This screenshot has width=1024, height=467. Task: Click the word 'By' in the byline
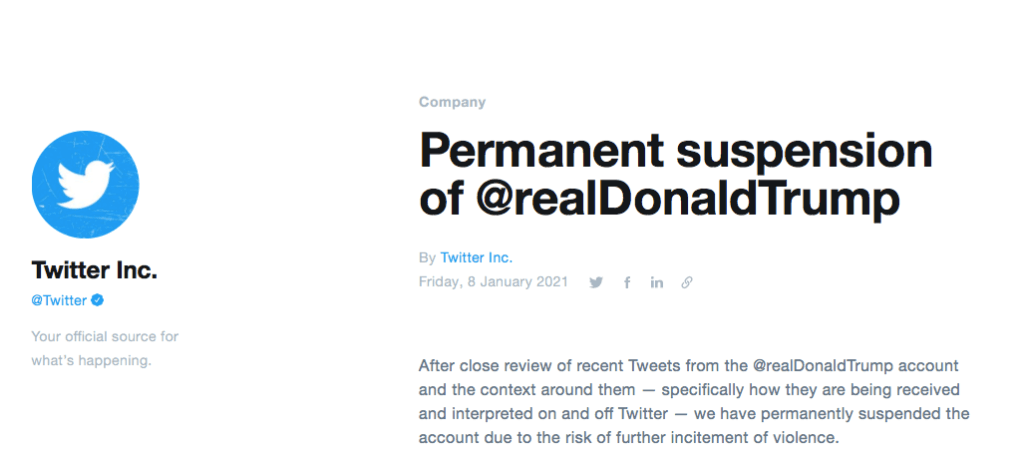(x=427, y=258)
